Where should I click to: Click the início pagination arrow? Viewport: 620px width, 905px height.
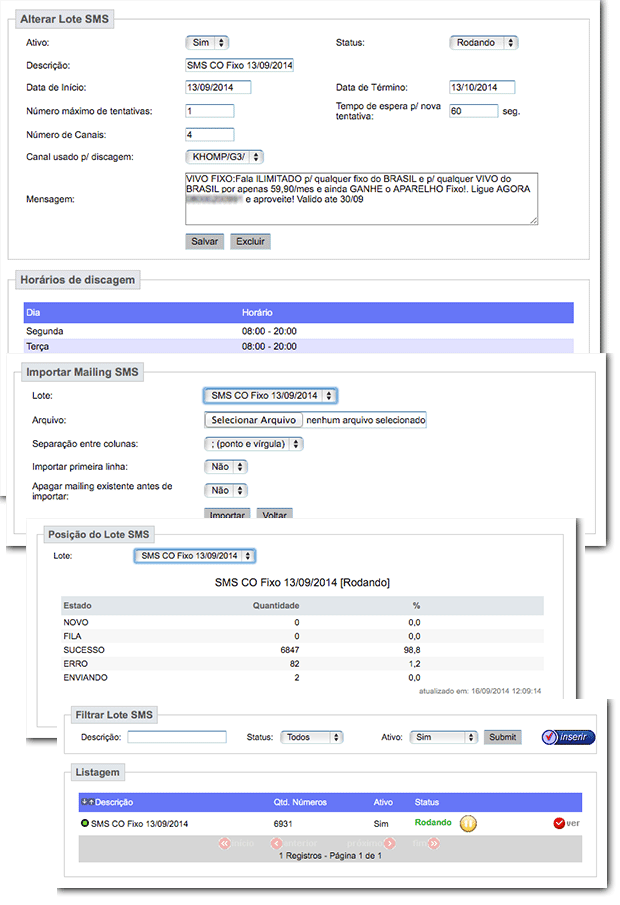click(x=225, y=843)
